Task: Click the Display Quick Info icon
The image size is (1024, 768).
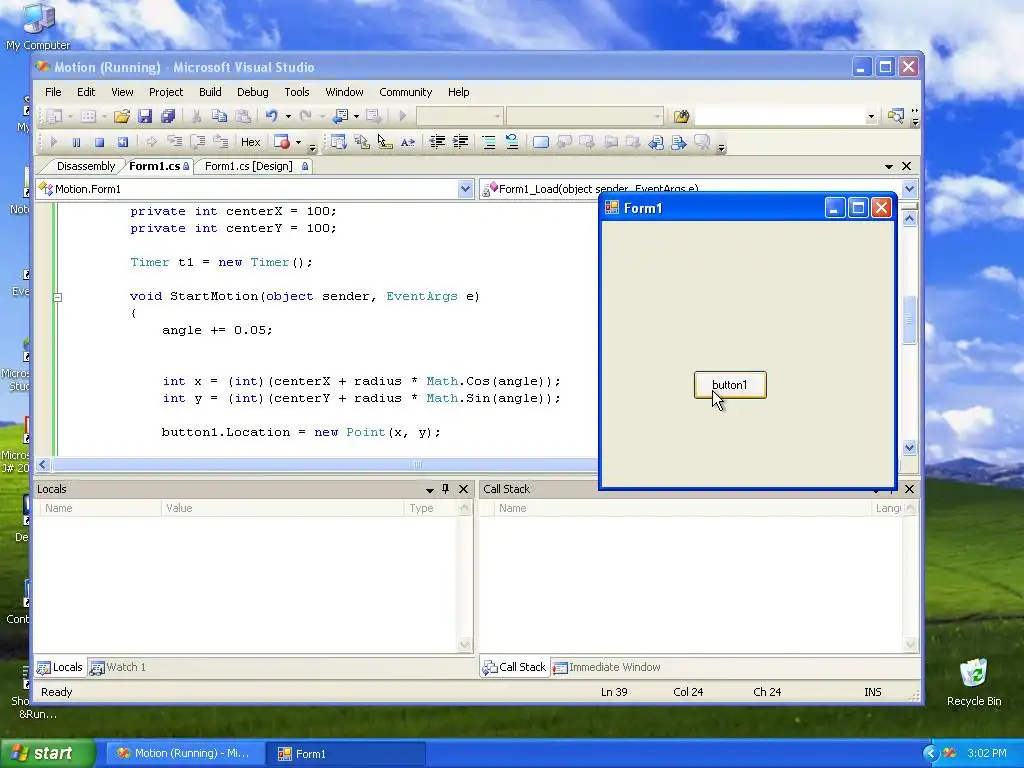Action: (x=385, y=142)
